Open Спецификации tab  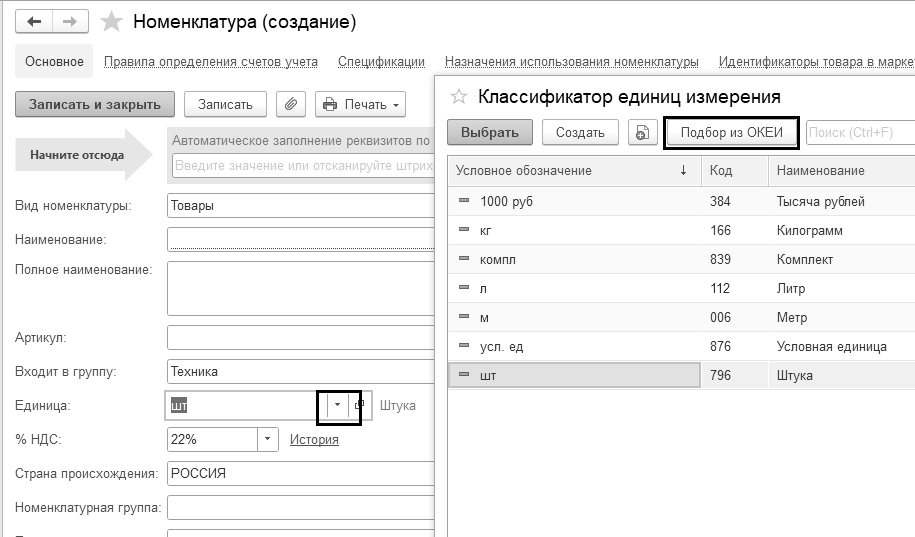coord(381,61)
